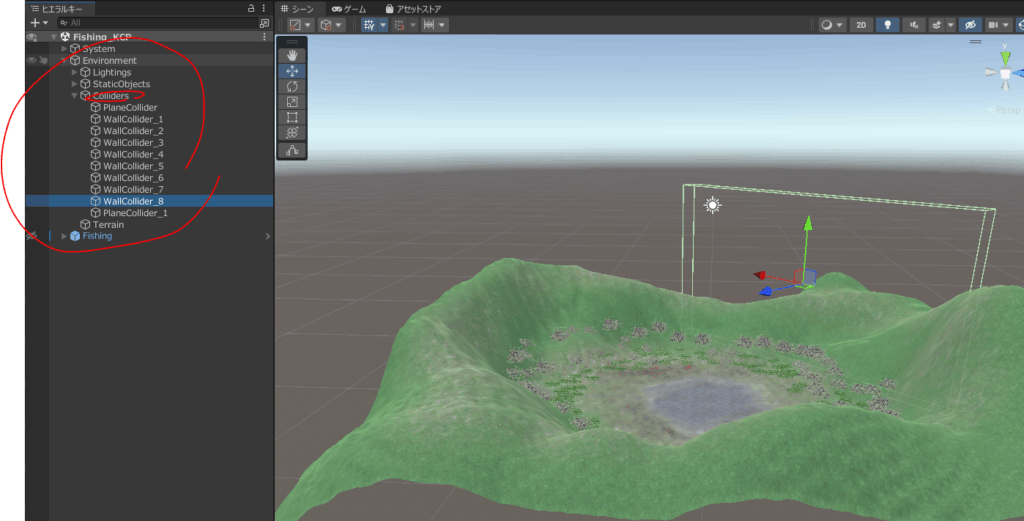Viewport: 1024px width, 521px height.
Task: Select the Scale tool
Action: pyautogui.click(x=292, y=102)
